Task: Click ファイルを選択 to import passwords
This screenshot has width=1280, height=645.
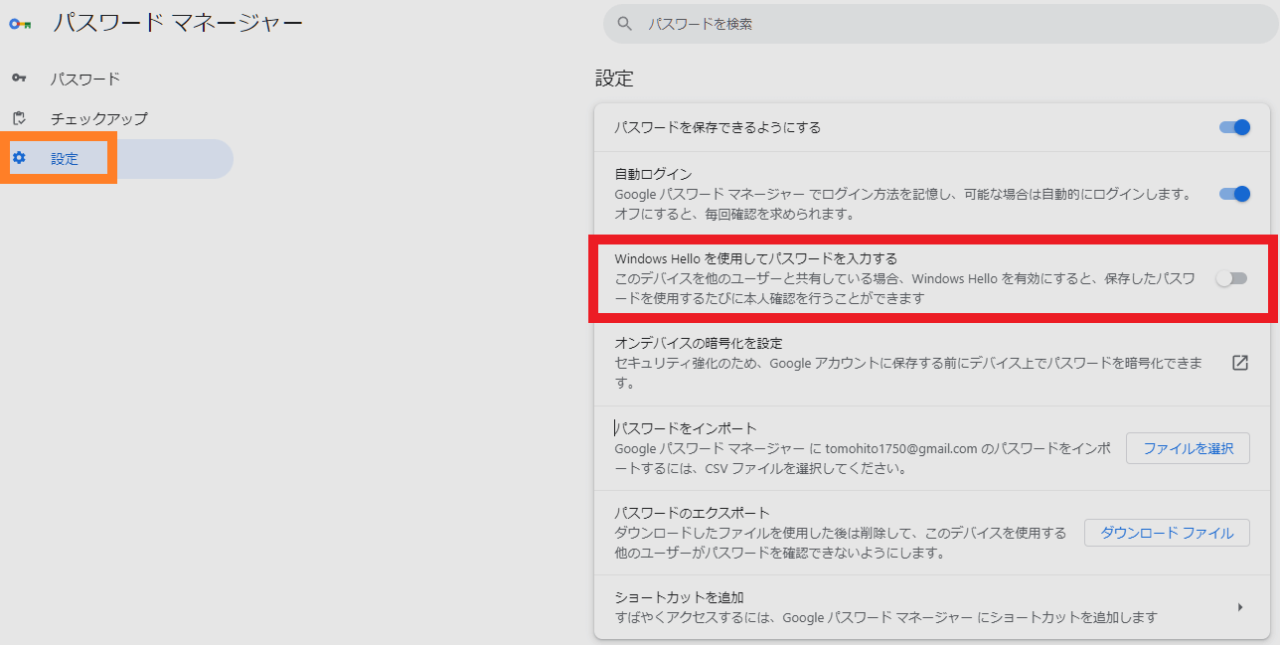Action: tap(1188, 448)
